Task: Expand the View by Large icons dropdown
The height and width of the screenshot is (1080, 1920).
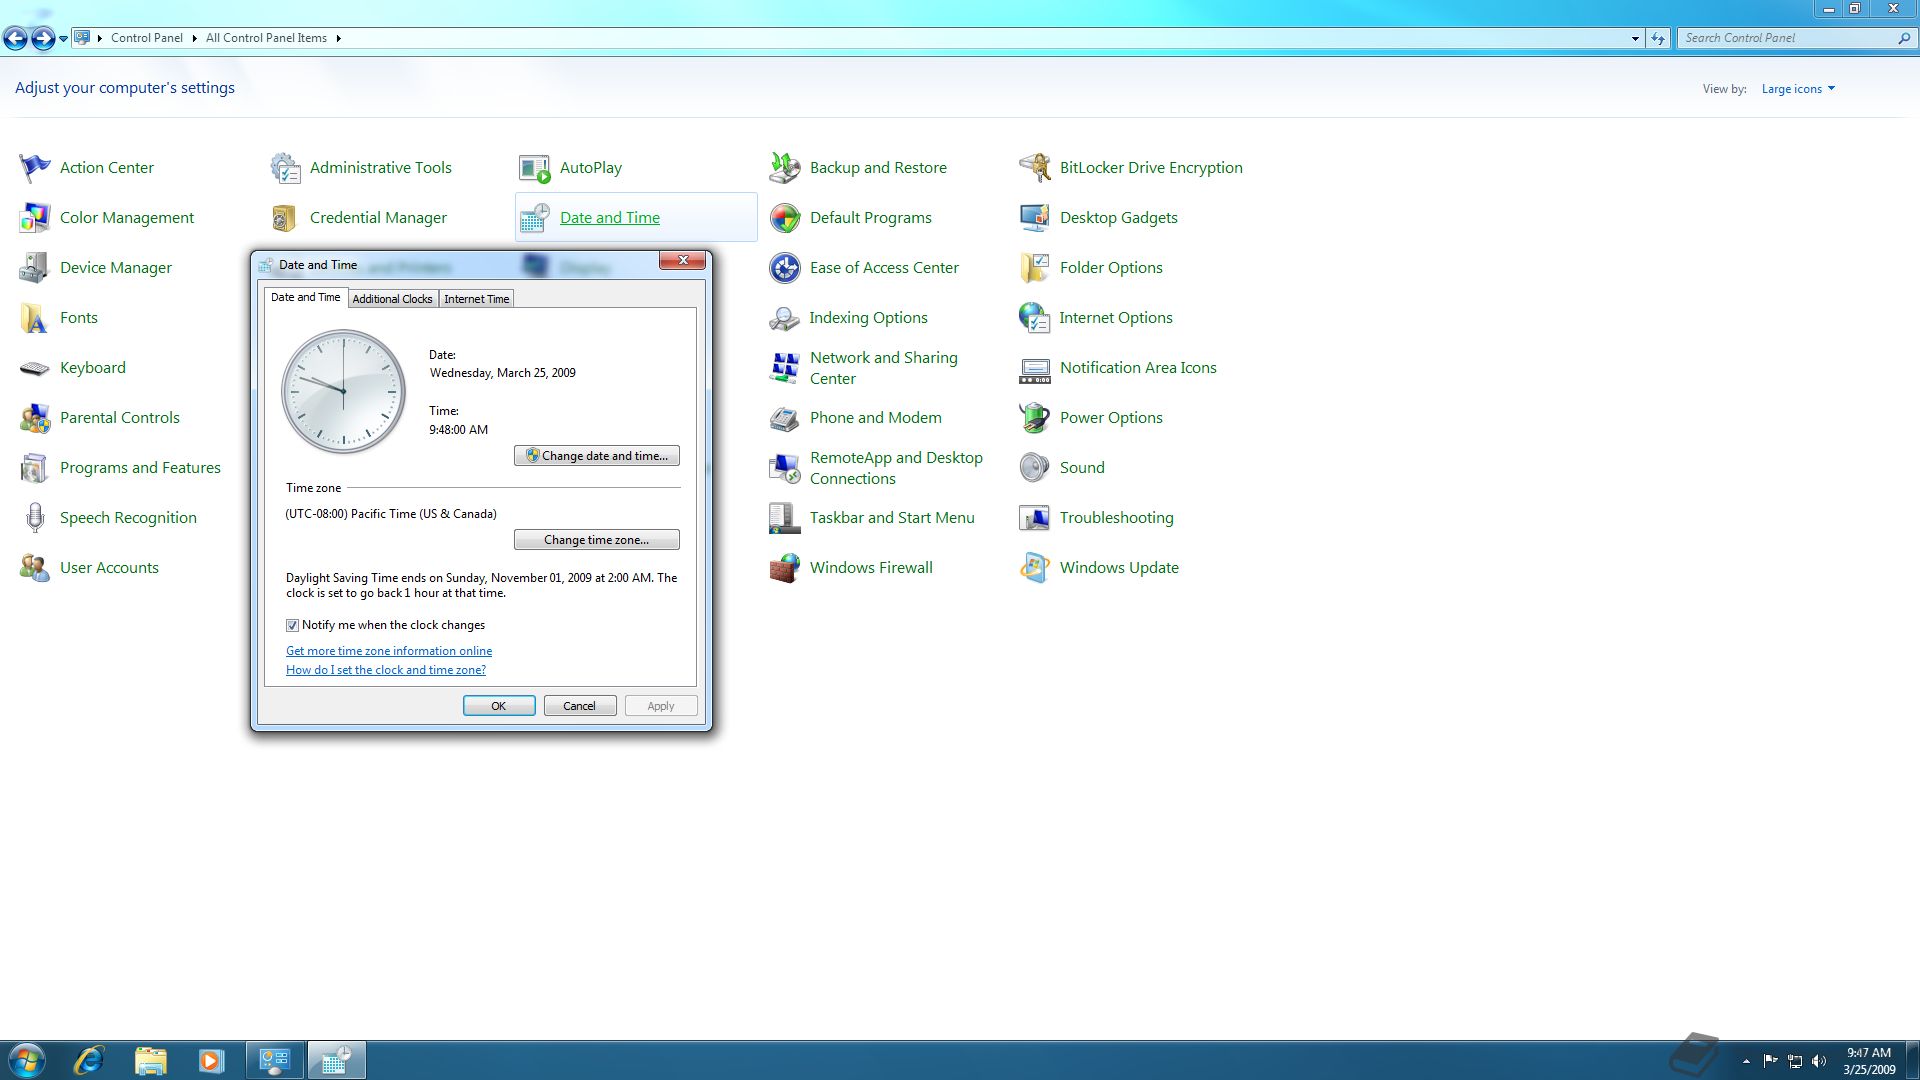Action: click(1798, 89)
